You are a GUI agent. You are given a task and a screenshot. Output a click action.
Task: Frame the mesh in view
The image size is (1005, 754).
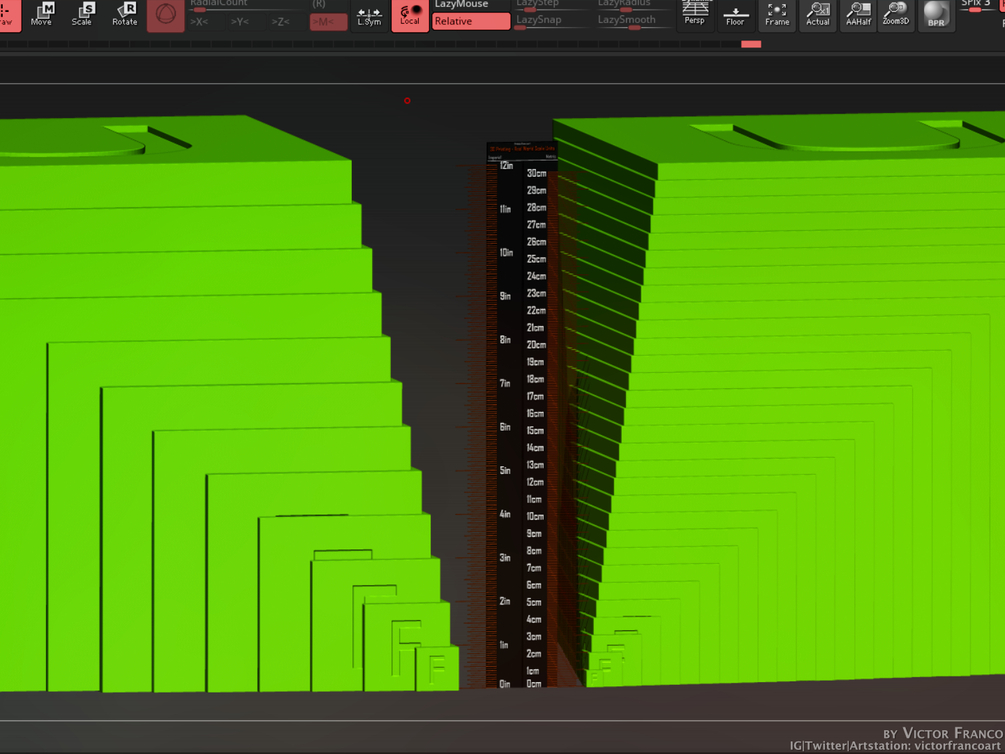(777, 15)
